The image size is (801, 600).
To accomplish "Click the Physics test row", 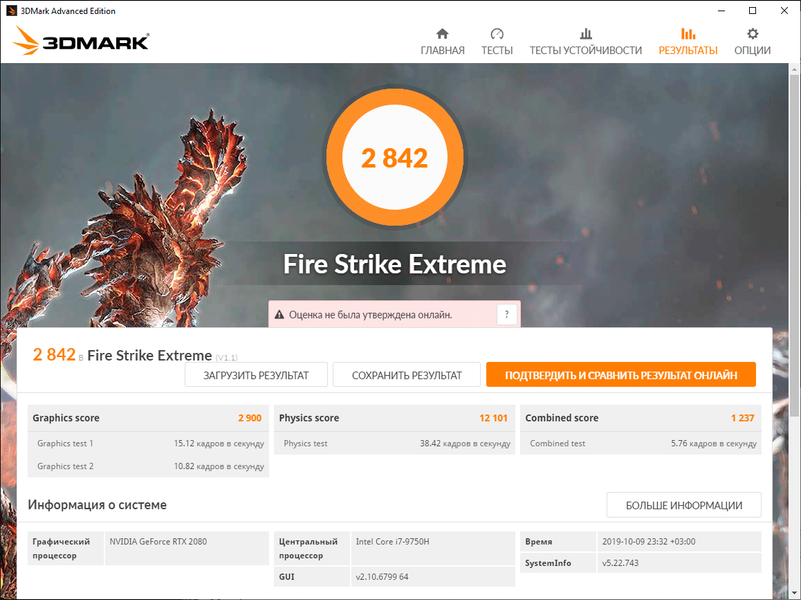I will click(x=394, y=443).
